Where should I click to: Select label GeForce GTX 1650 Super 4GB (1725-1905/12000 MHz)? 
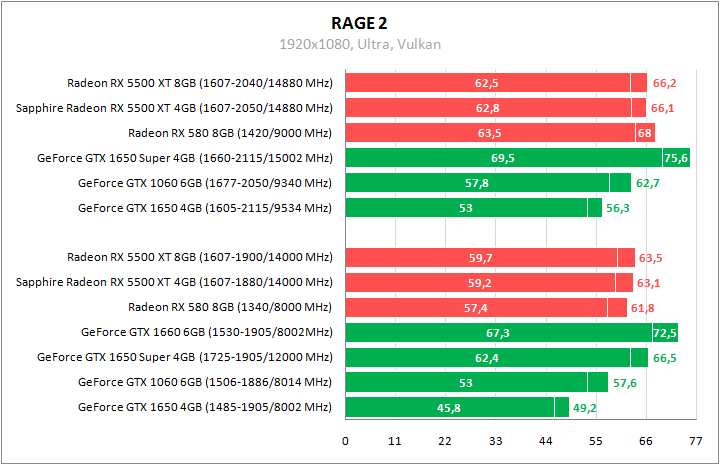(185, 357)
